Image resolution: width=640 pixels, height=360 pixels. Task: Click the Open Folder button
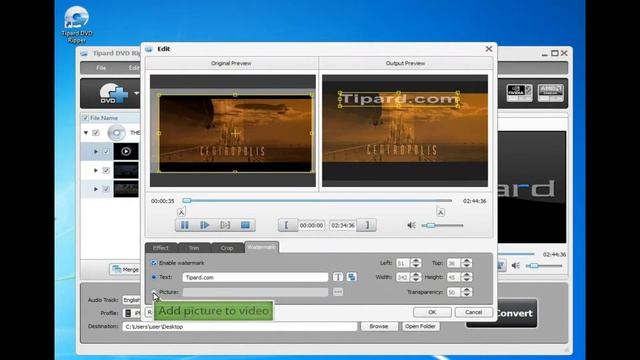420,327
